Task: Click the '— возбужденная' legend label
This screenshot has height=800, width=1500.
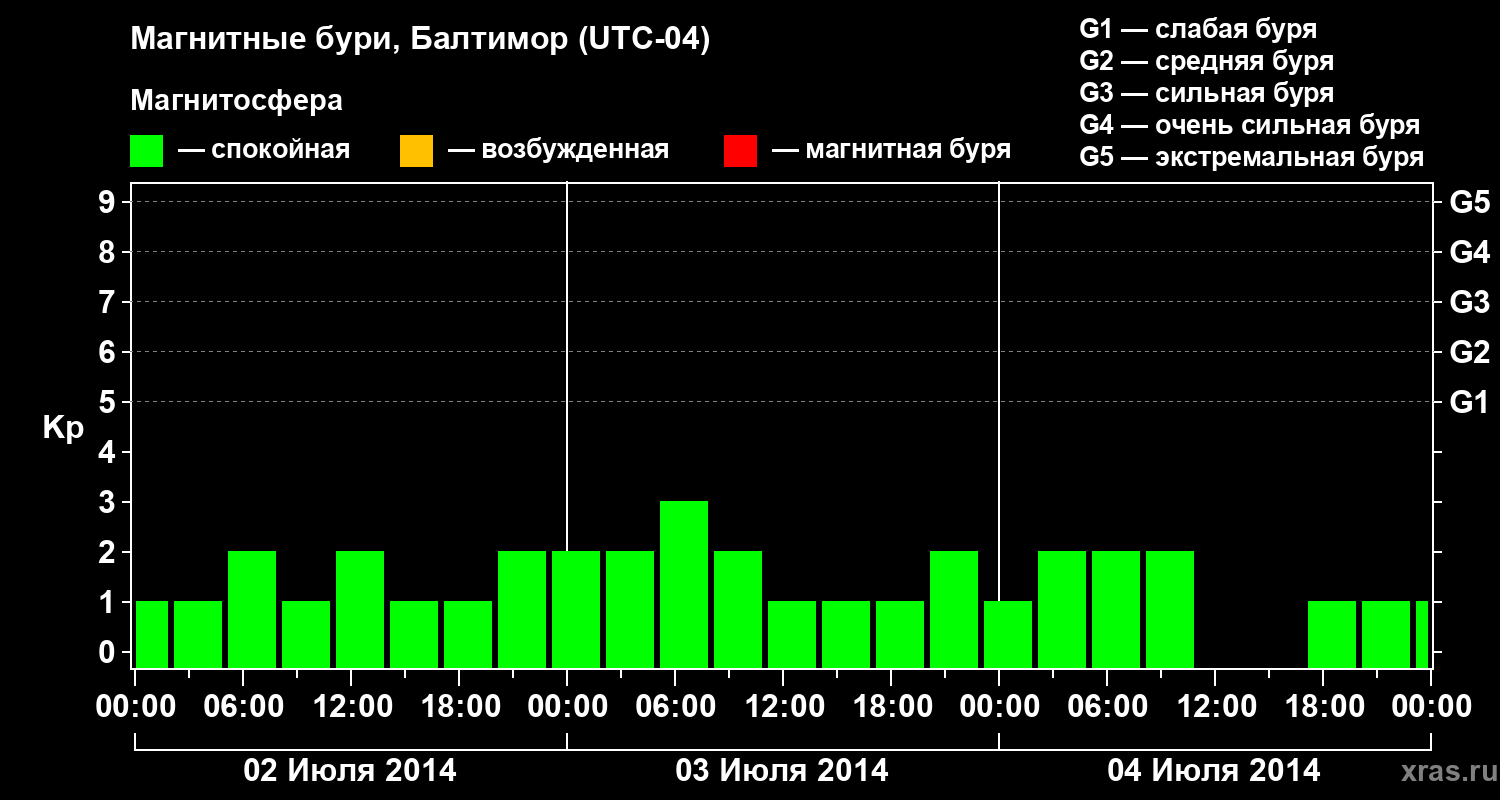Action: 558,151
